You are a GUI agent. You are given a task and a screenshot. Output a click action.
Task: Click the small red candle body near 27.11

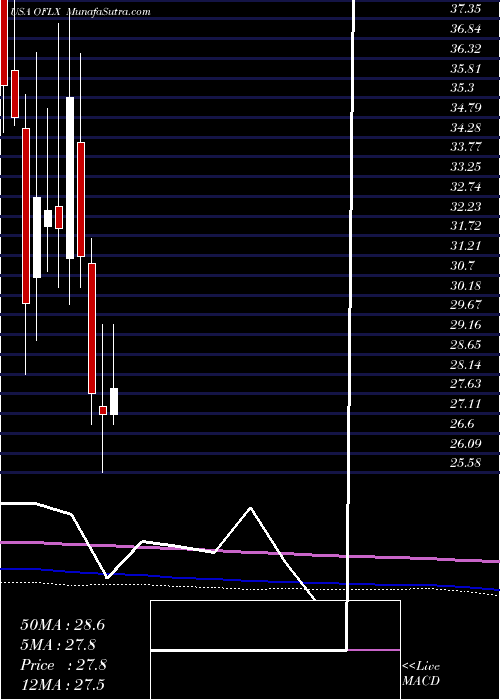(x=103, y=411)
